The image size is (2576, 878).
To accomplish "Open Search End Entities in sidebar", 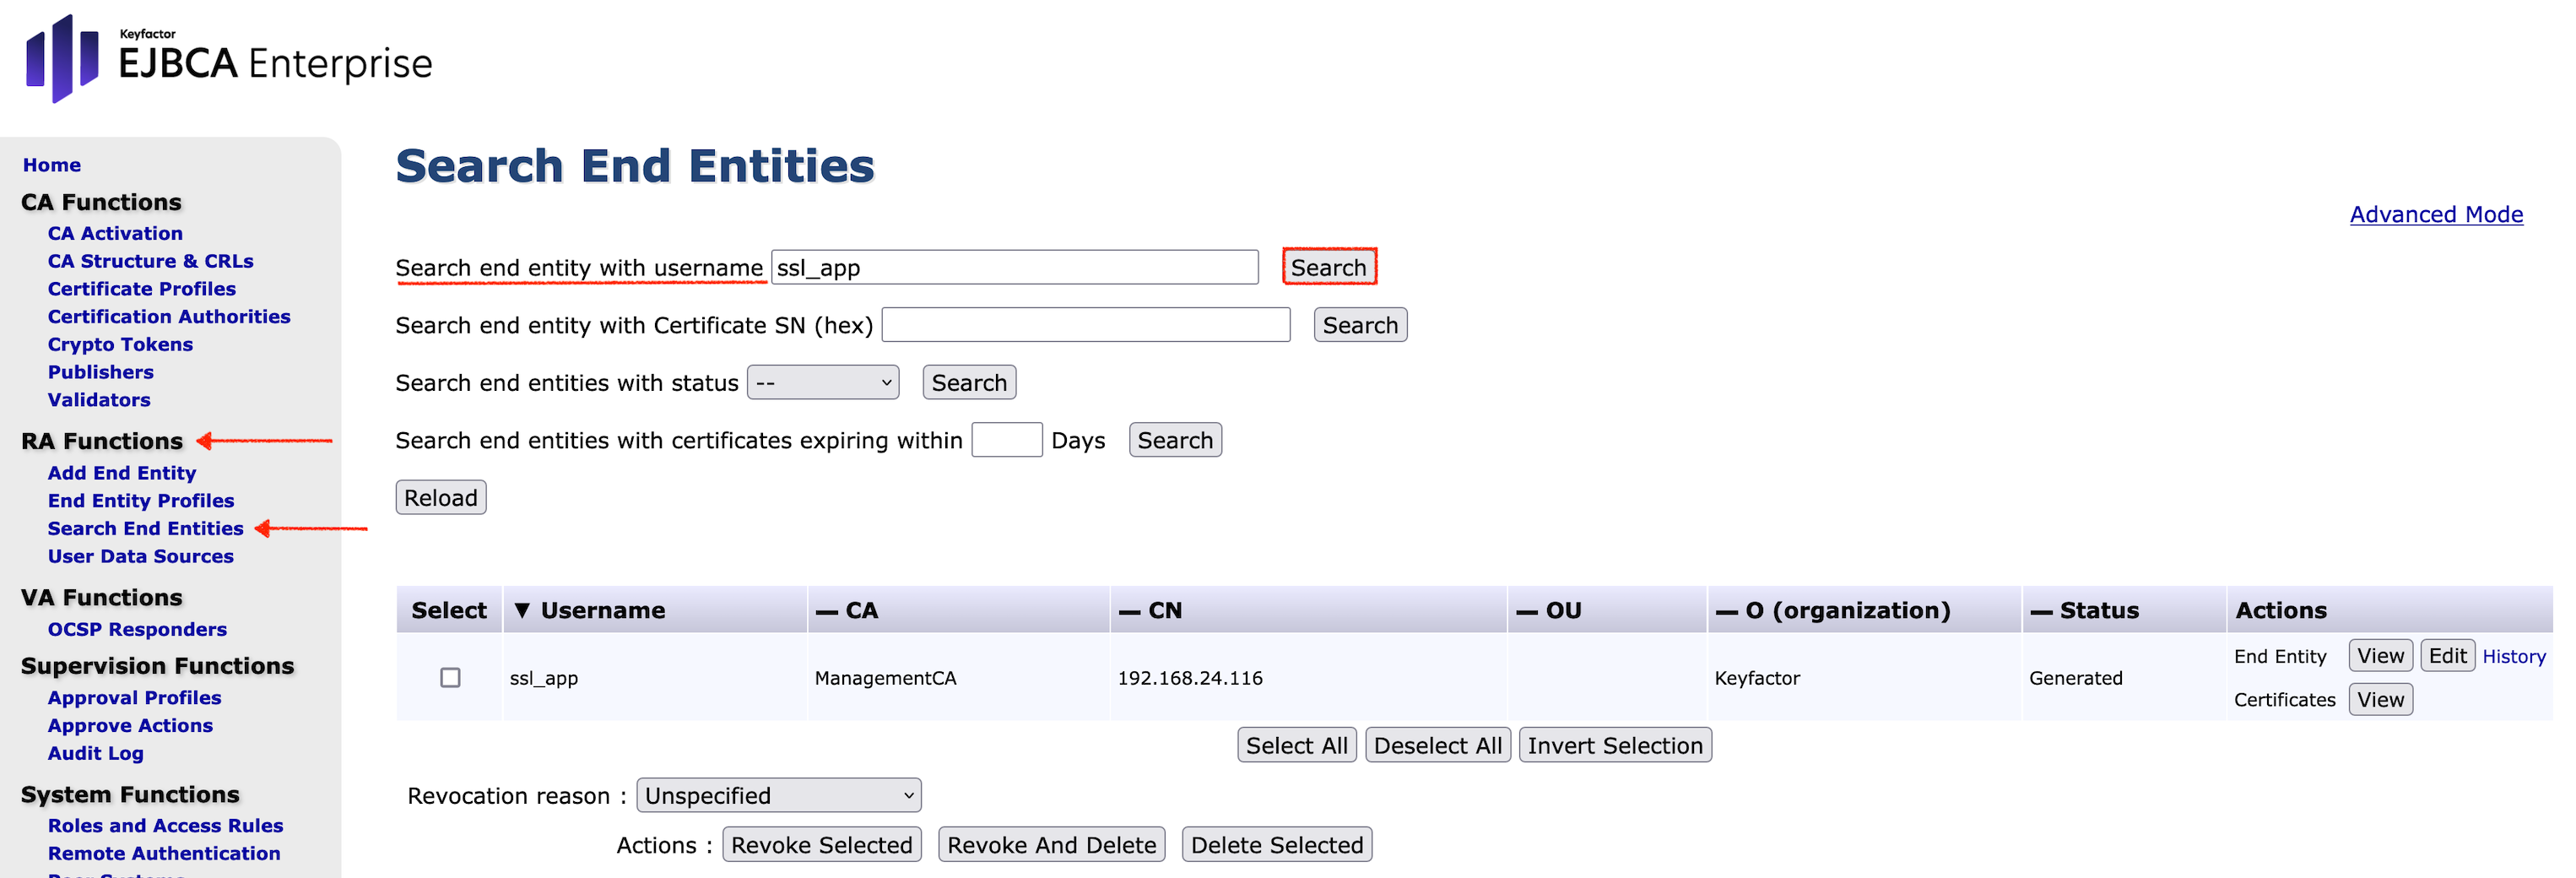I will click(x=145, y=528).
